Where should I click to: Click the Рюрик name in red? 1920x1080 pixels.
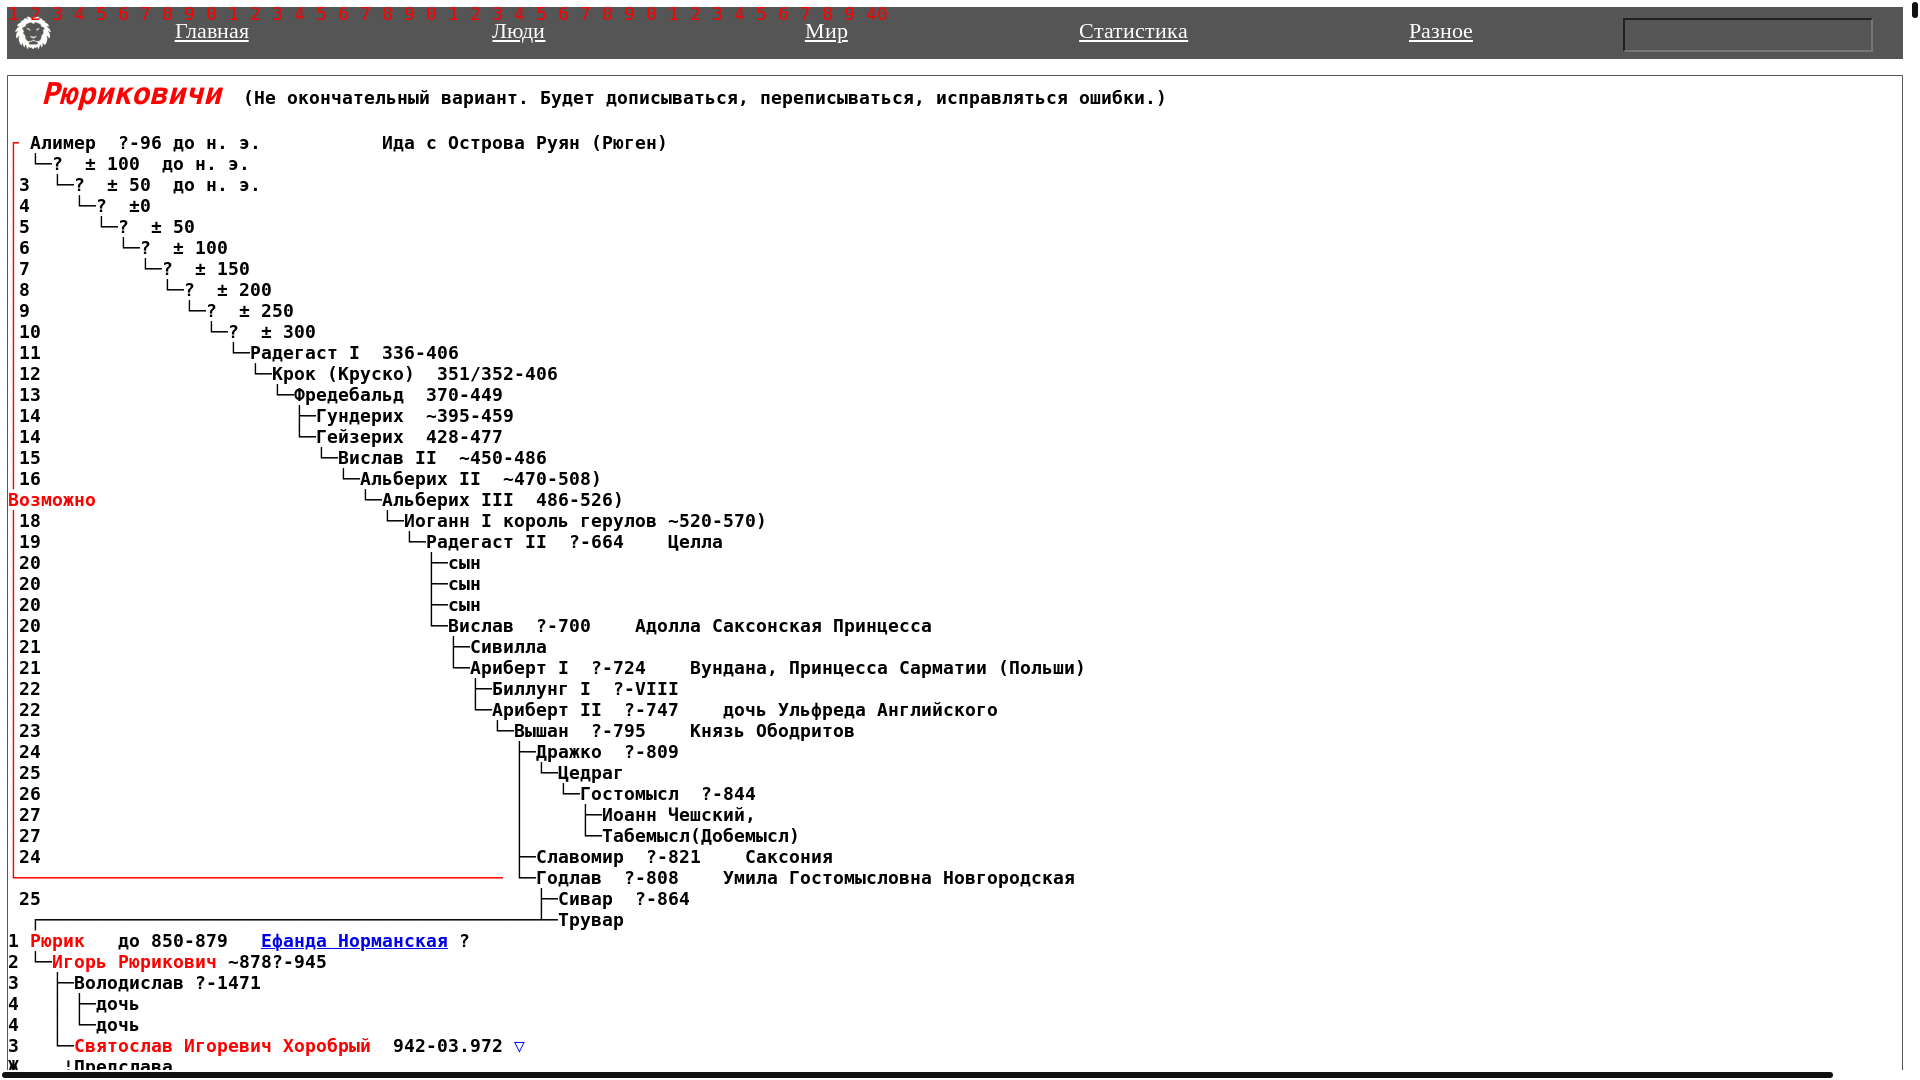pyautogui.click(x=57, y=941)
